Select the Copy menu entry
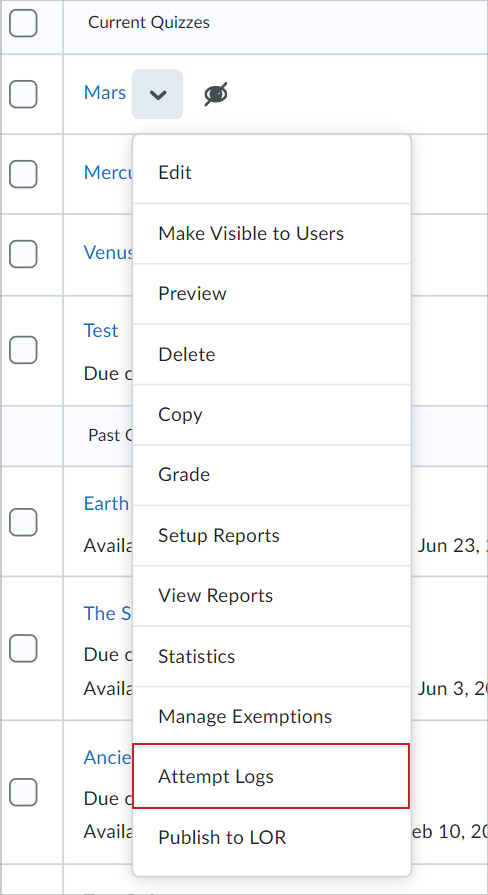 point(272,415)
